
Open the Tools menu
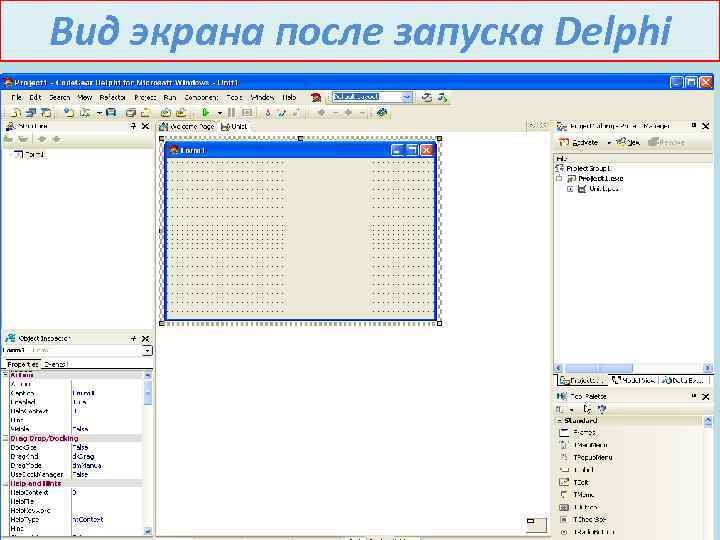[234, 97]
